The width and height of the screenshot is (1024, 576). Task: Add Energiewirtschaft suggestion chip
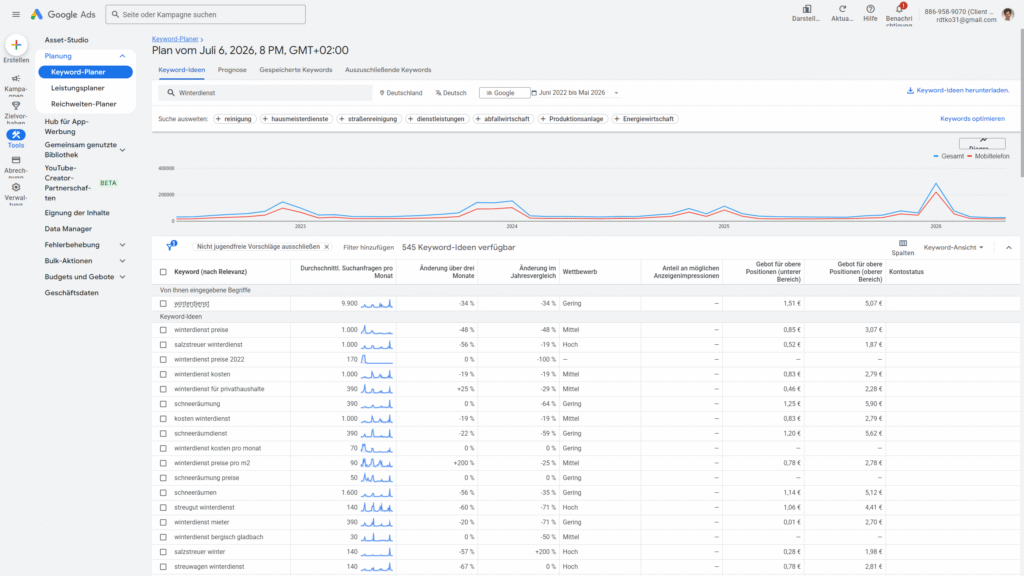tap(644, 119)
